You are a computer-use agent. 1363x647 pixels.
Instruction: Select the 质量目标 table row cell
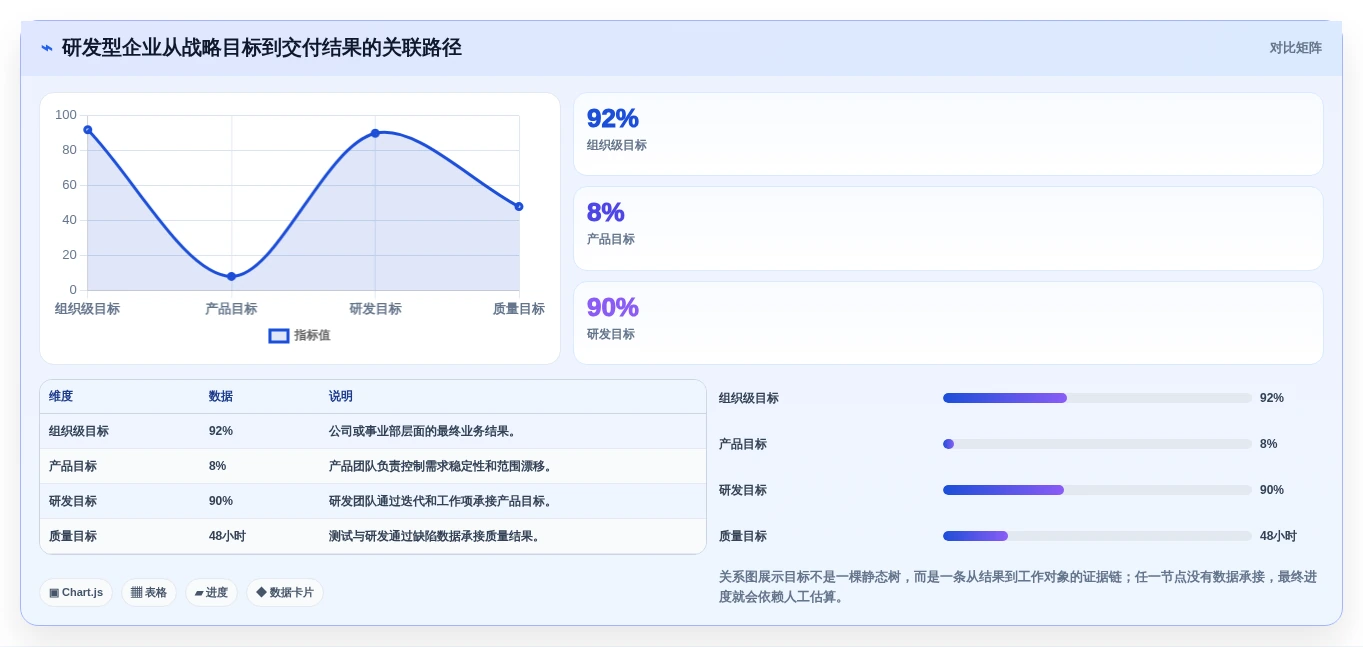(x=73, y=536)
